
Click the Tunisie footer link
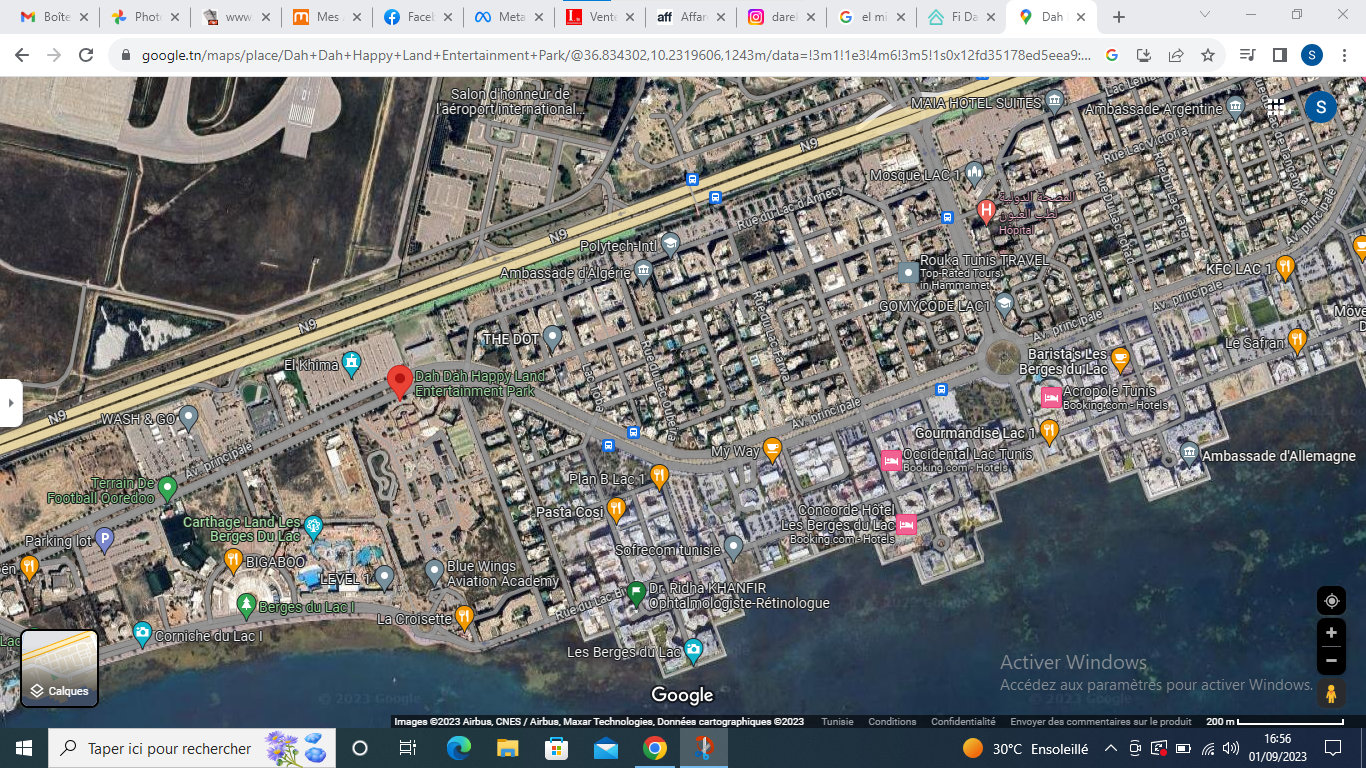point(837,721)
